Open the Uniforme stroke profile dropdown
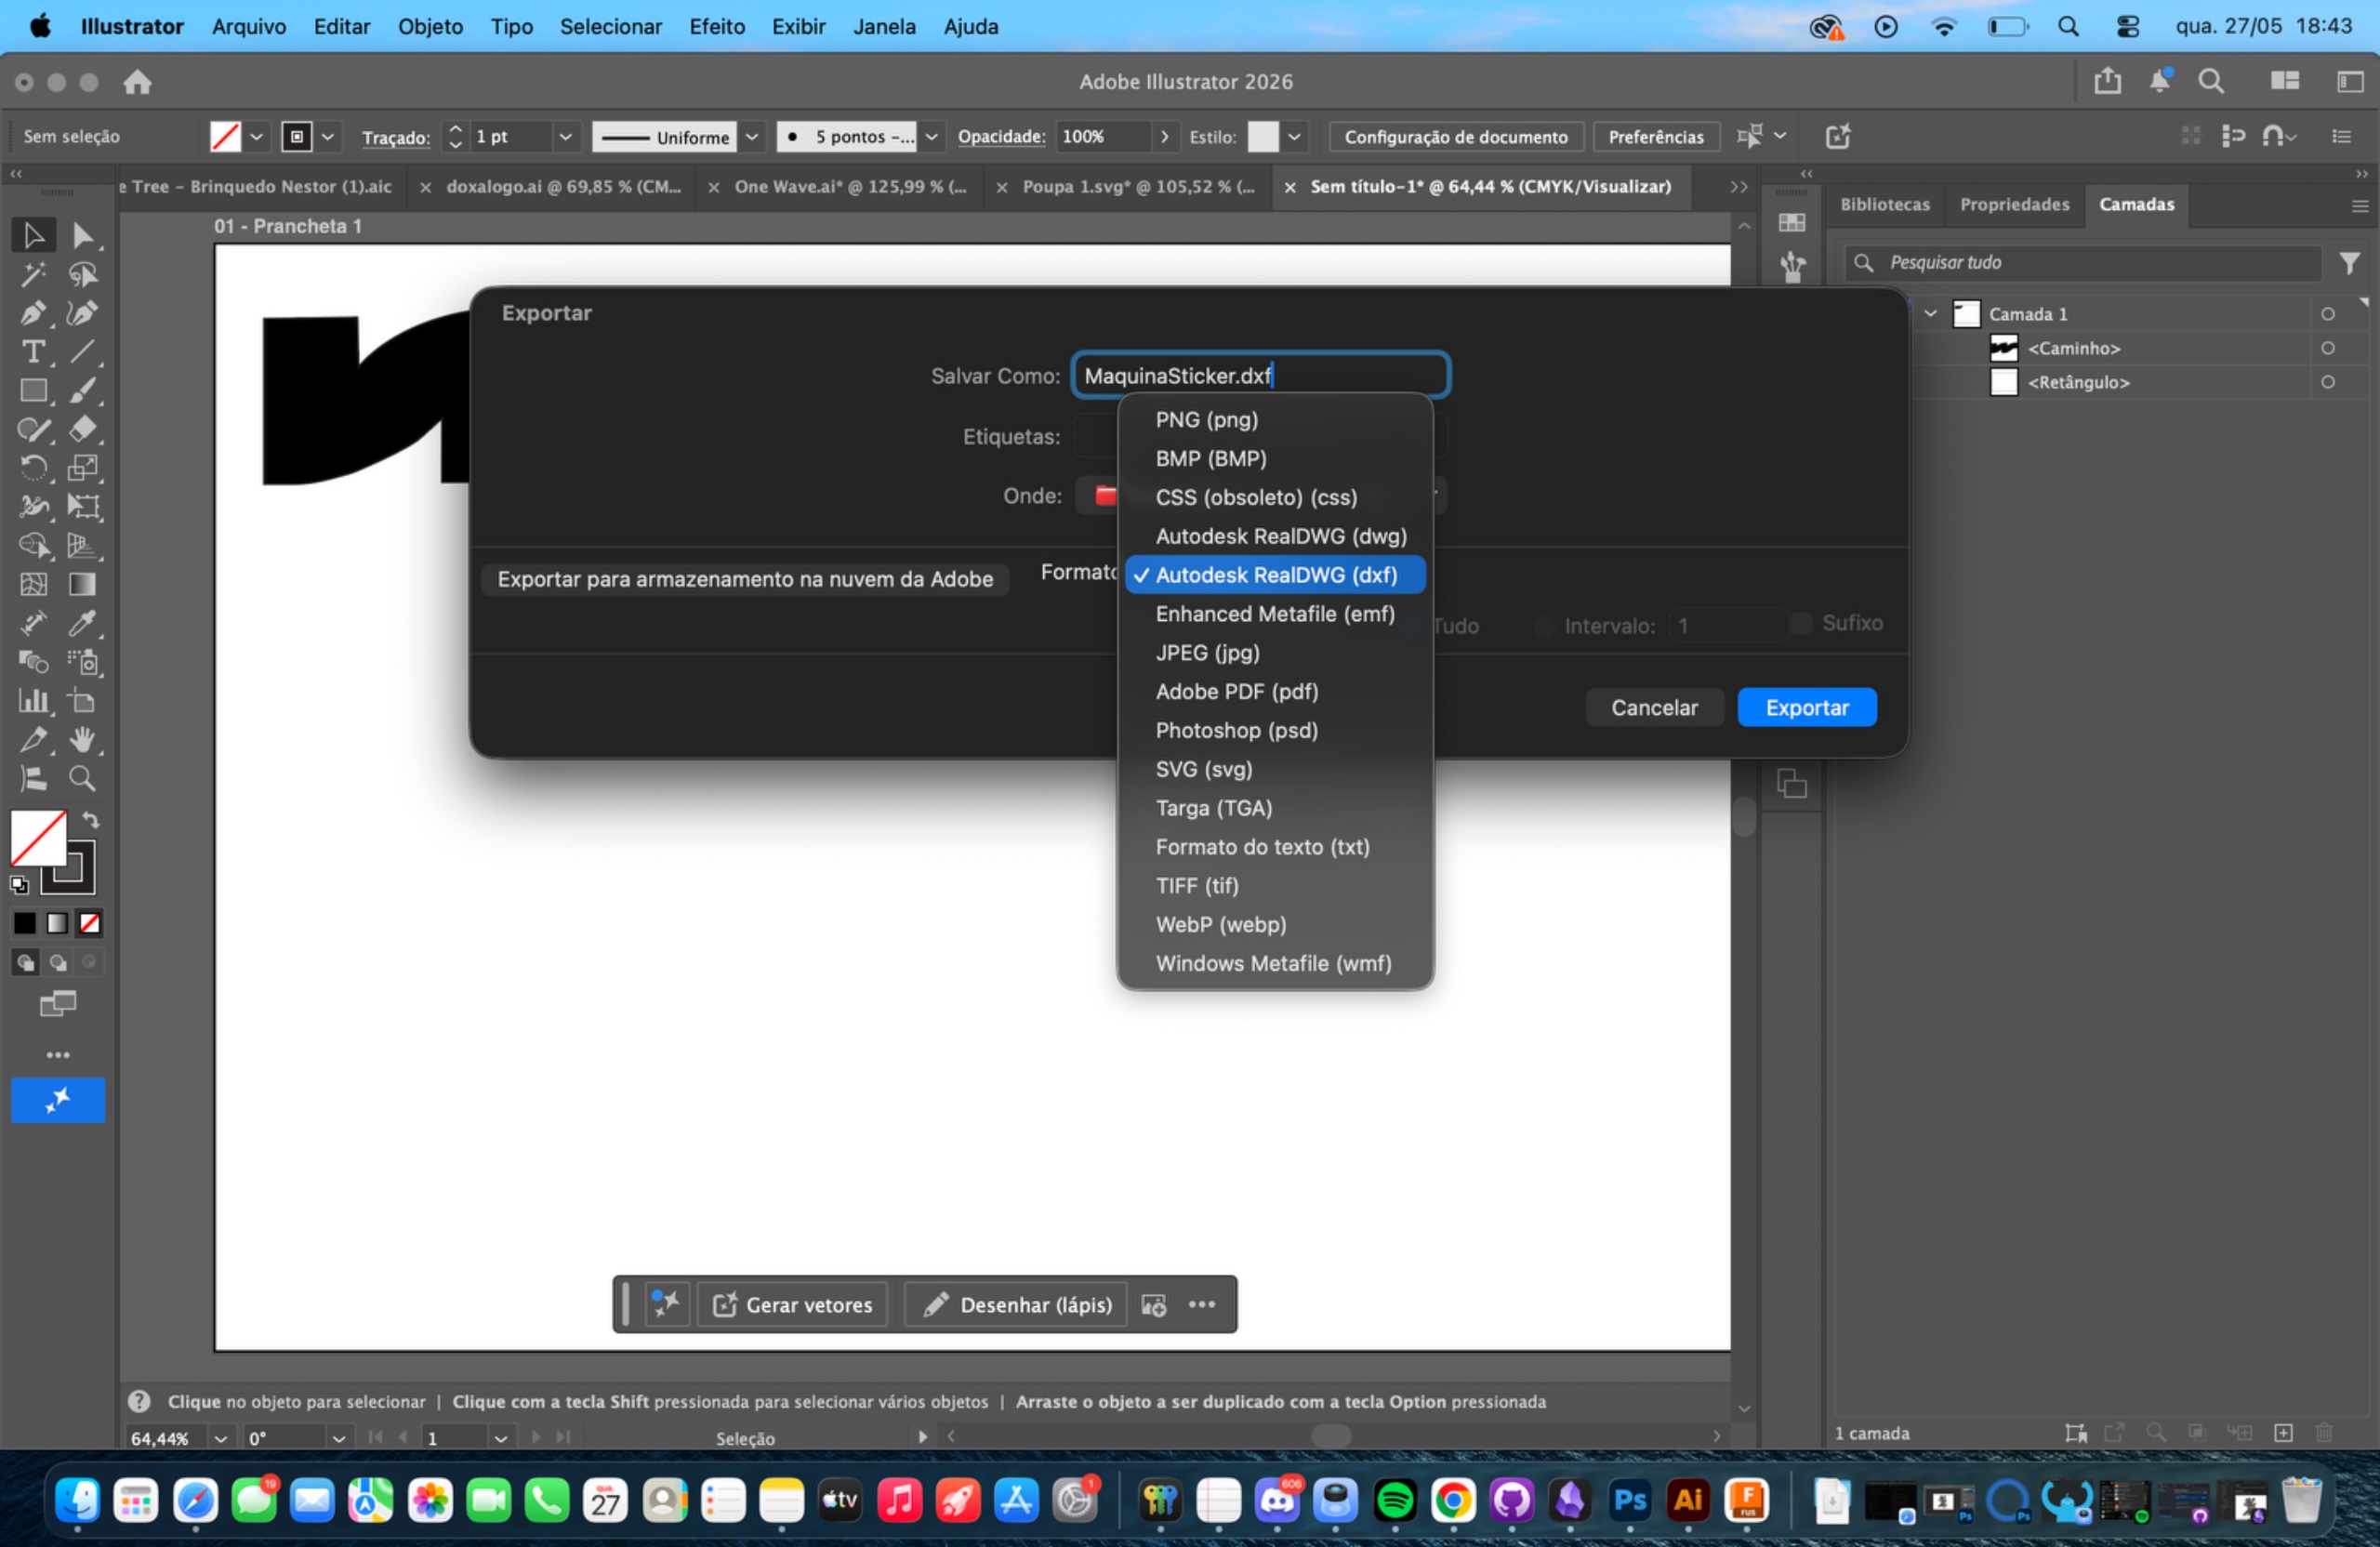This screenshot has height=1547, width=2380. tap(752, 136)
